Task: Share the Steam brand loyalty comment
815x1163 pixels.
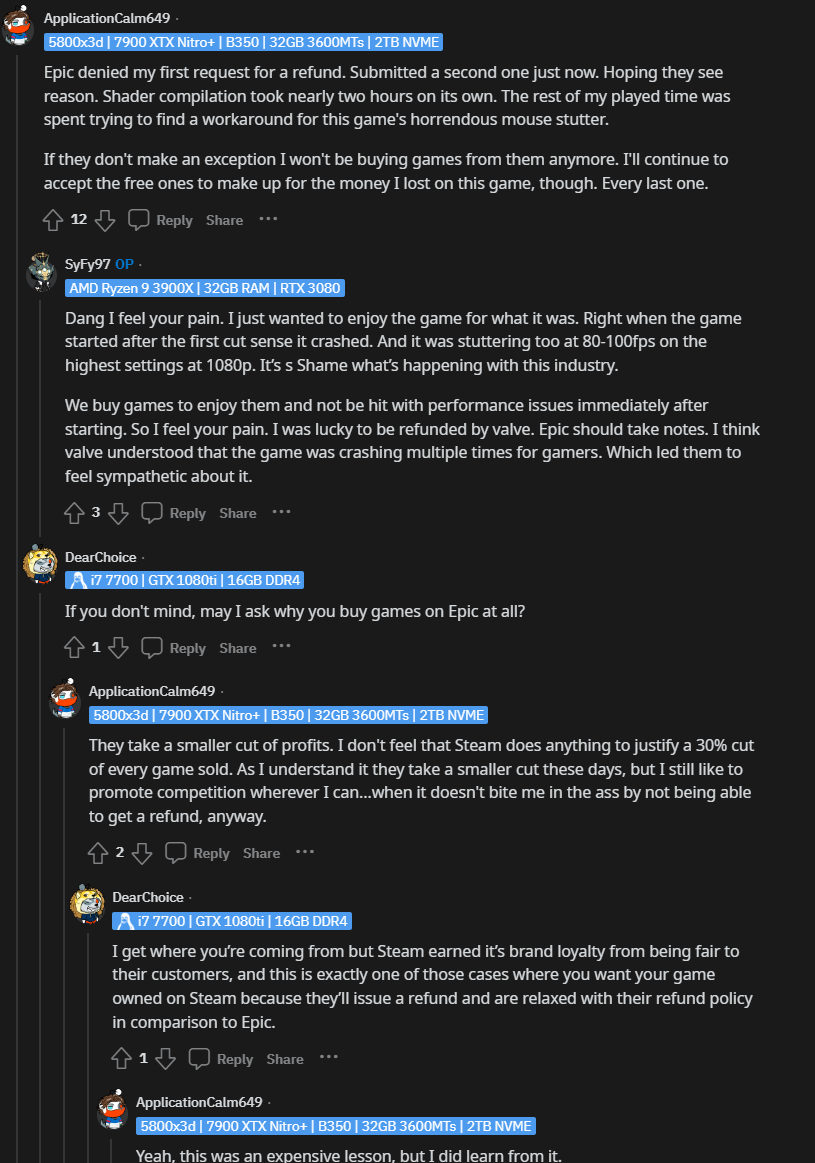Action: tap(285, 1059)
